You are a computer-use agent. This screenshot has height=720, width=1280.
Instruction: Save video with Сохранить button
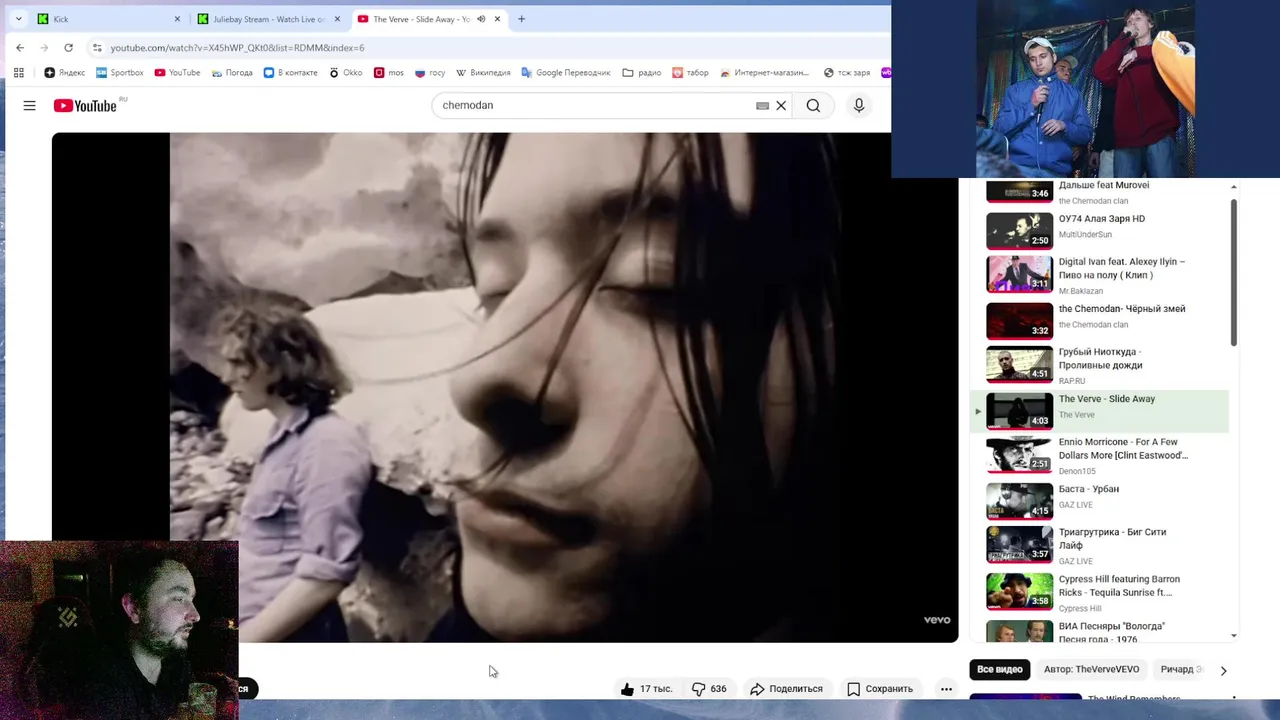click(x=880, y=689)
